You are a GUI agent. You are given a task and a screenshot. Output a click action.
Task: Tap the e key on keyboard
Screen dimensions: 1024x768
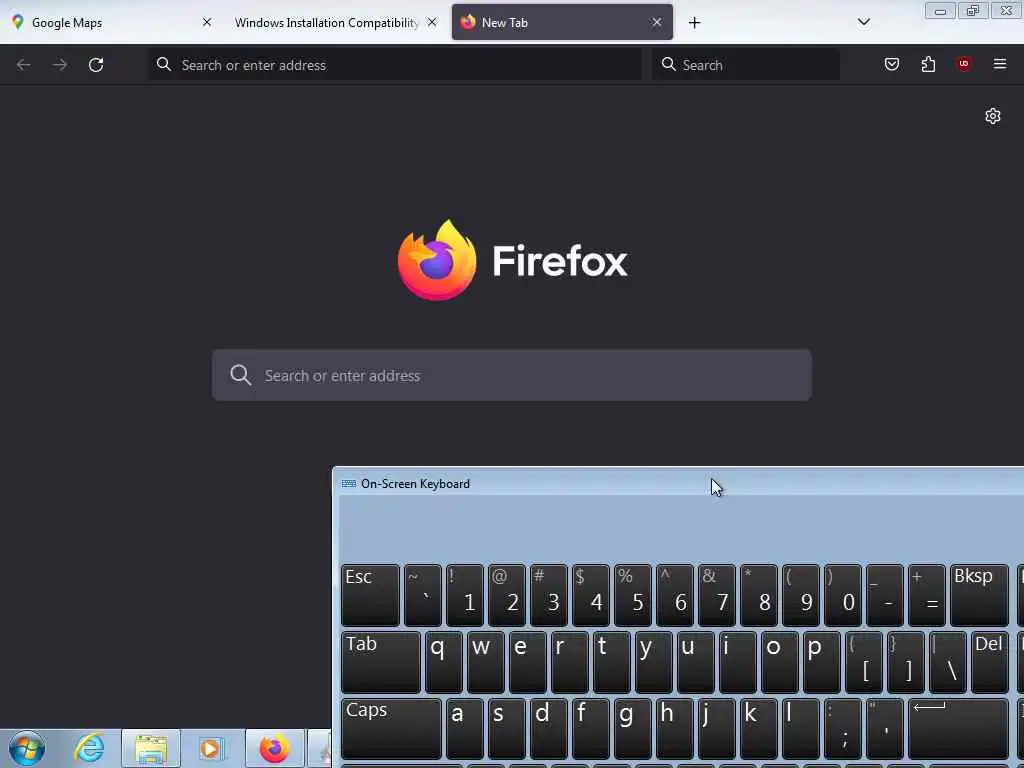tap(528, 662)
